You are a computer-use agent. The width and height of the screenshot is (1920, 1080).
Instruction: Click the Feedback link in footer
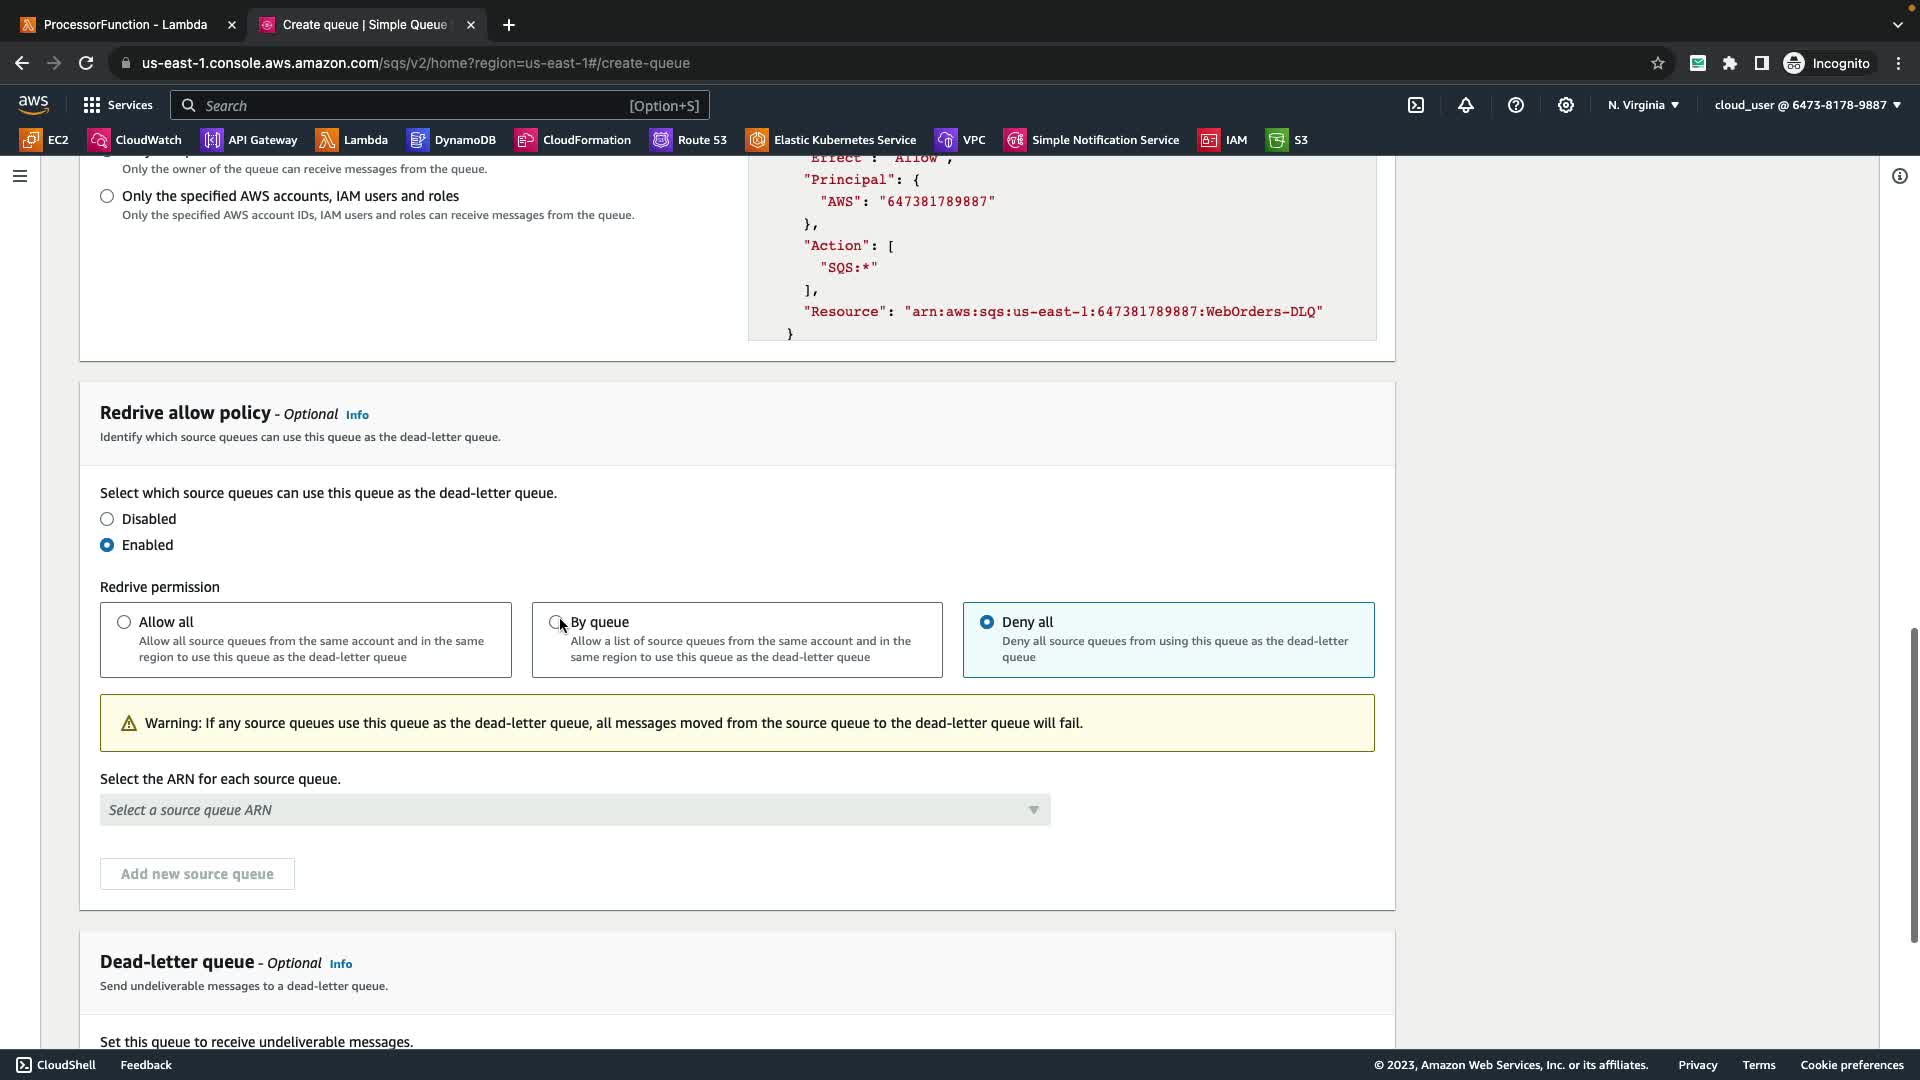point(146,1065)
